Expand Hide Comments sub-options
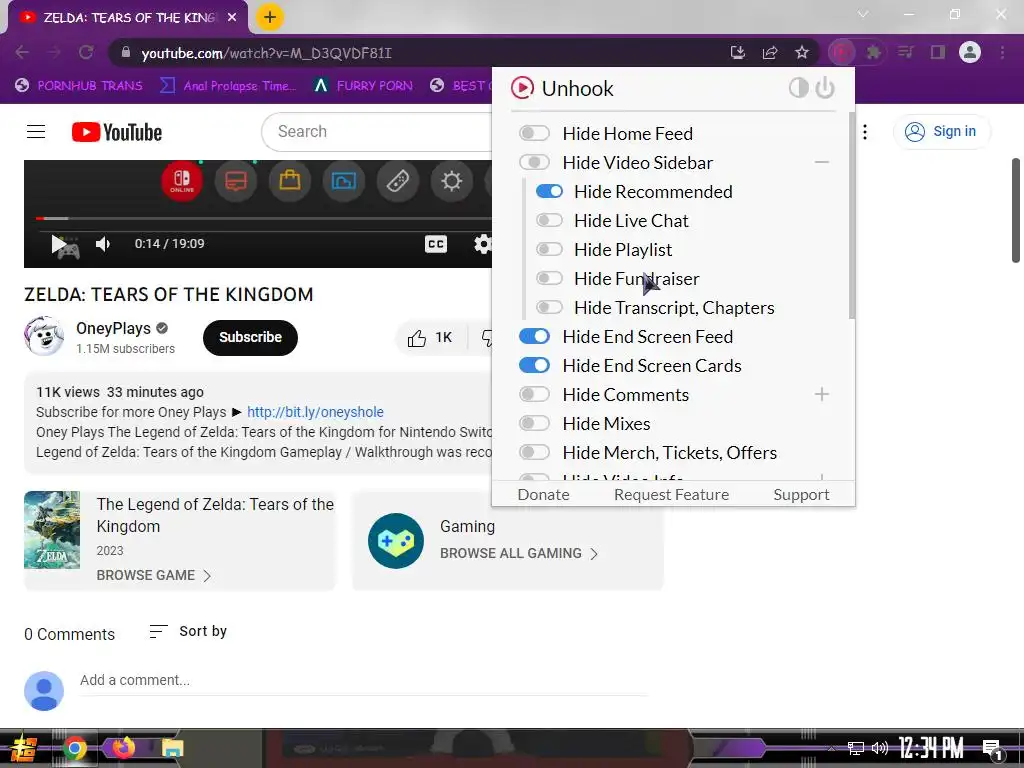The width and height of the screenshot is (1024, 768). (822, 394)
